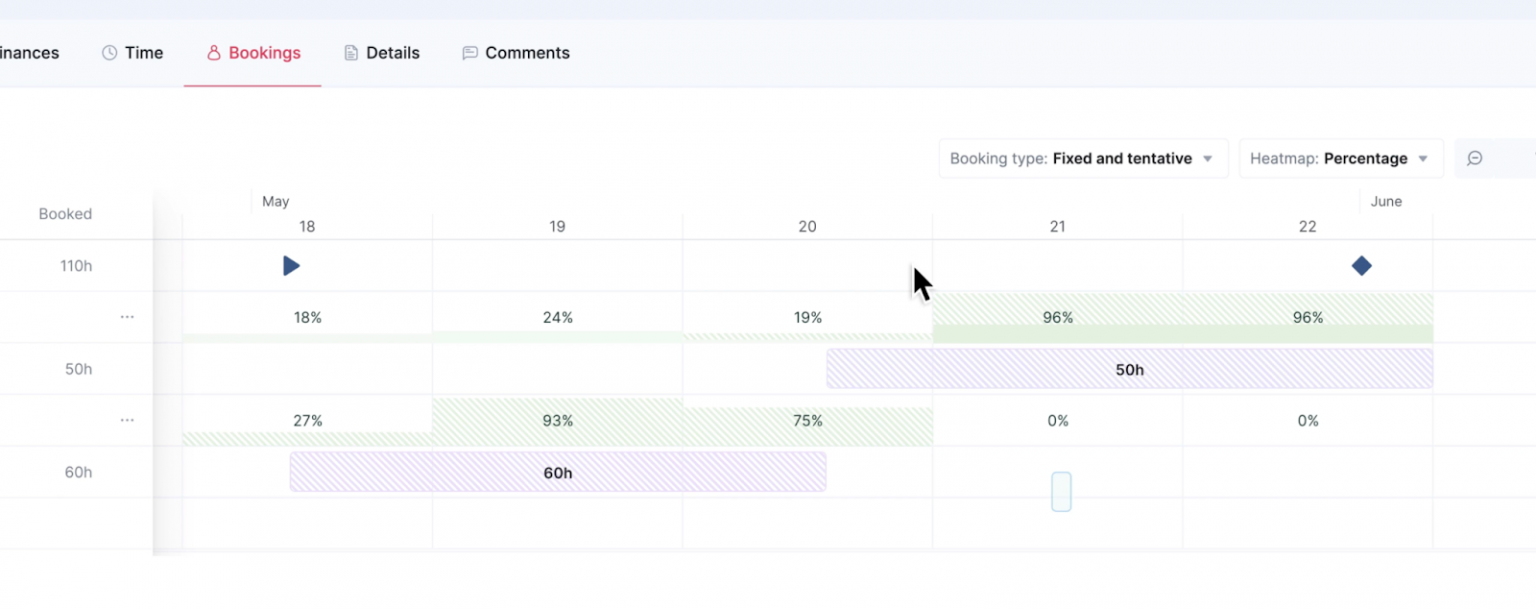This screenshot has height=609, width=1536.
Task: Open the Comments tab
Action: [x=515, y=52]
